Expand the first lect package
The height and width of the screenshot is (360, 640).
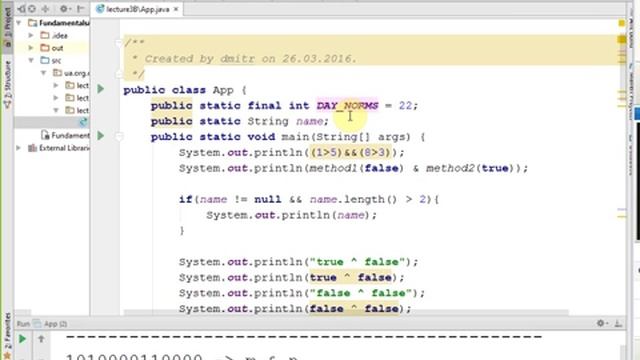pyautogui.click(x=56, y=85)
